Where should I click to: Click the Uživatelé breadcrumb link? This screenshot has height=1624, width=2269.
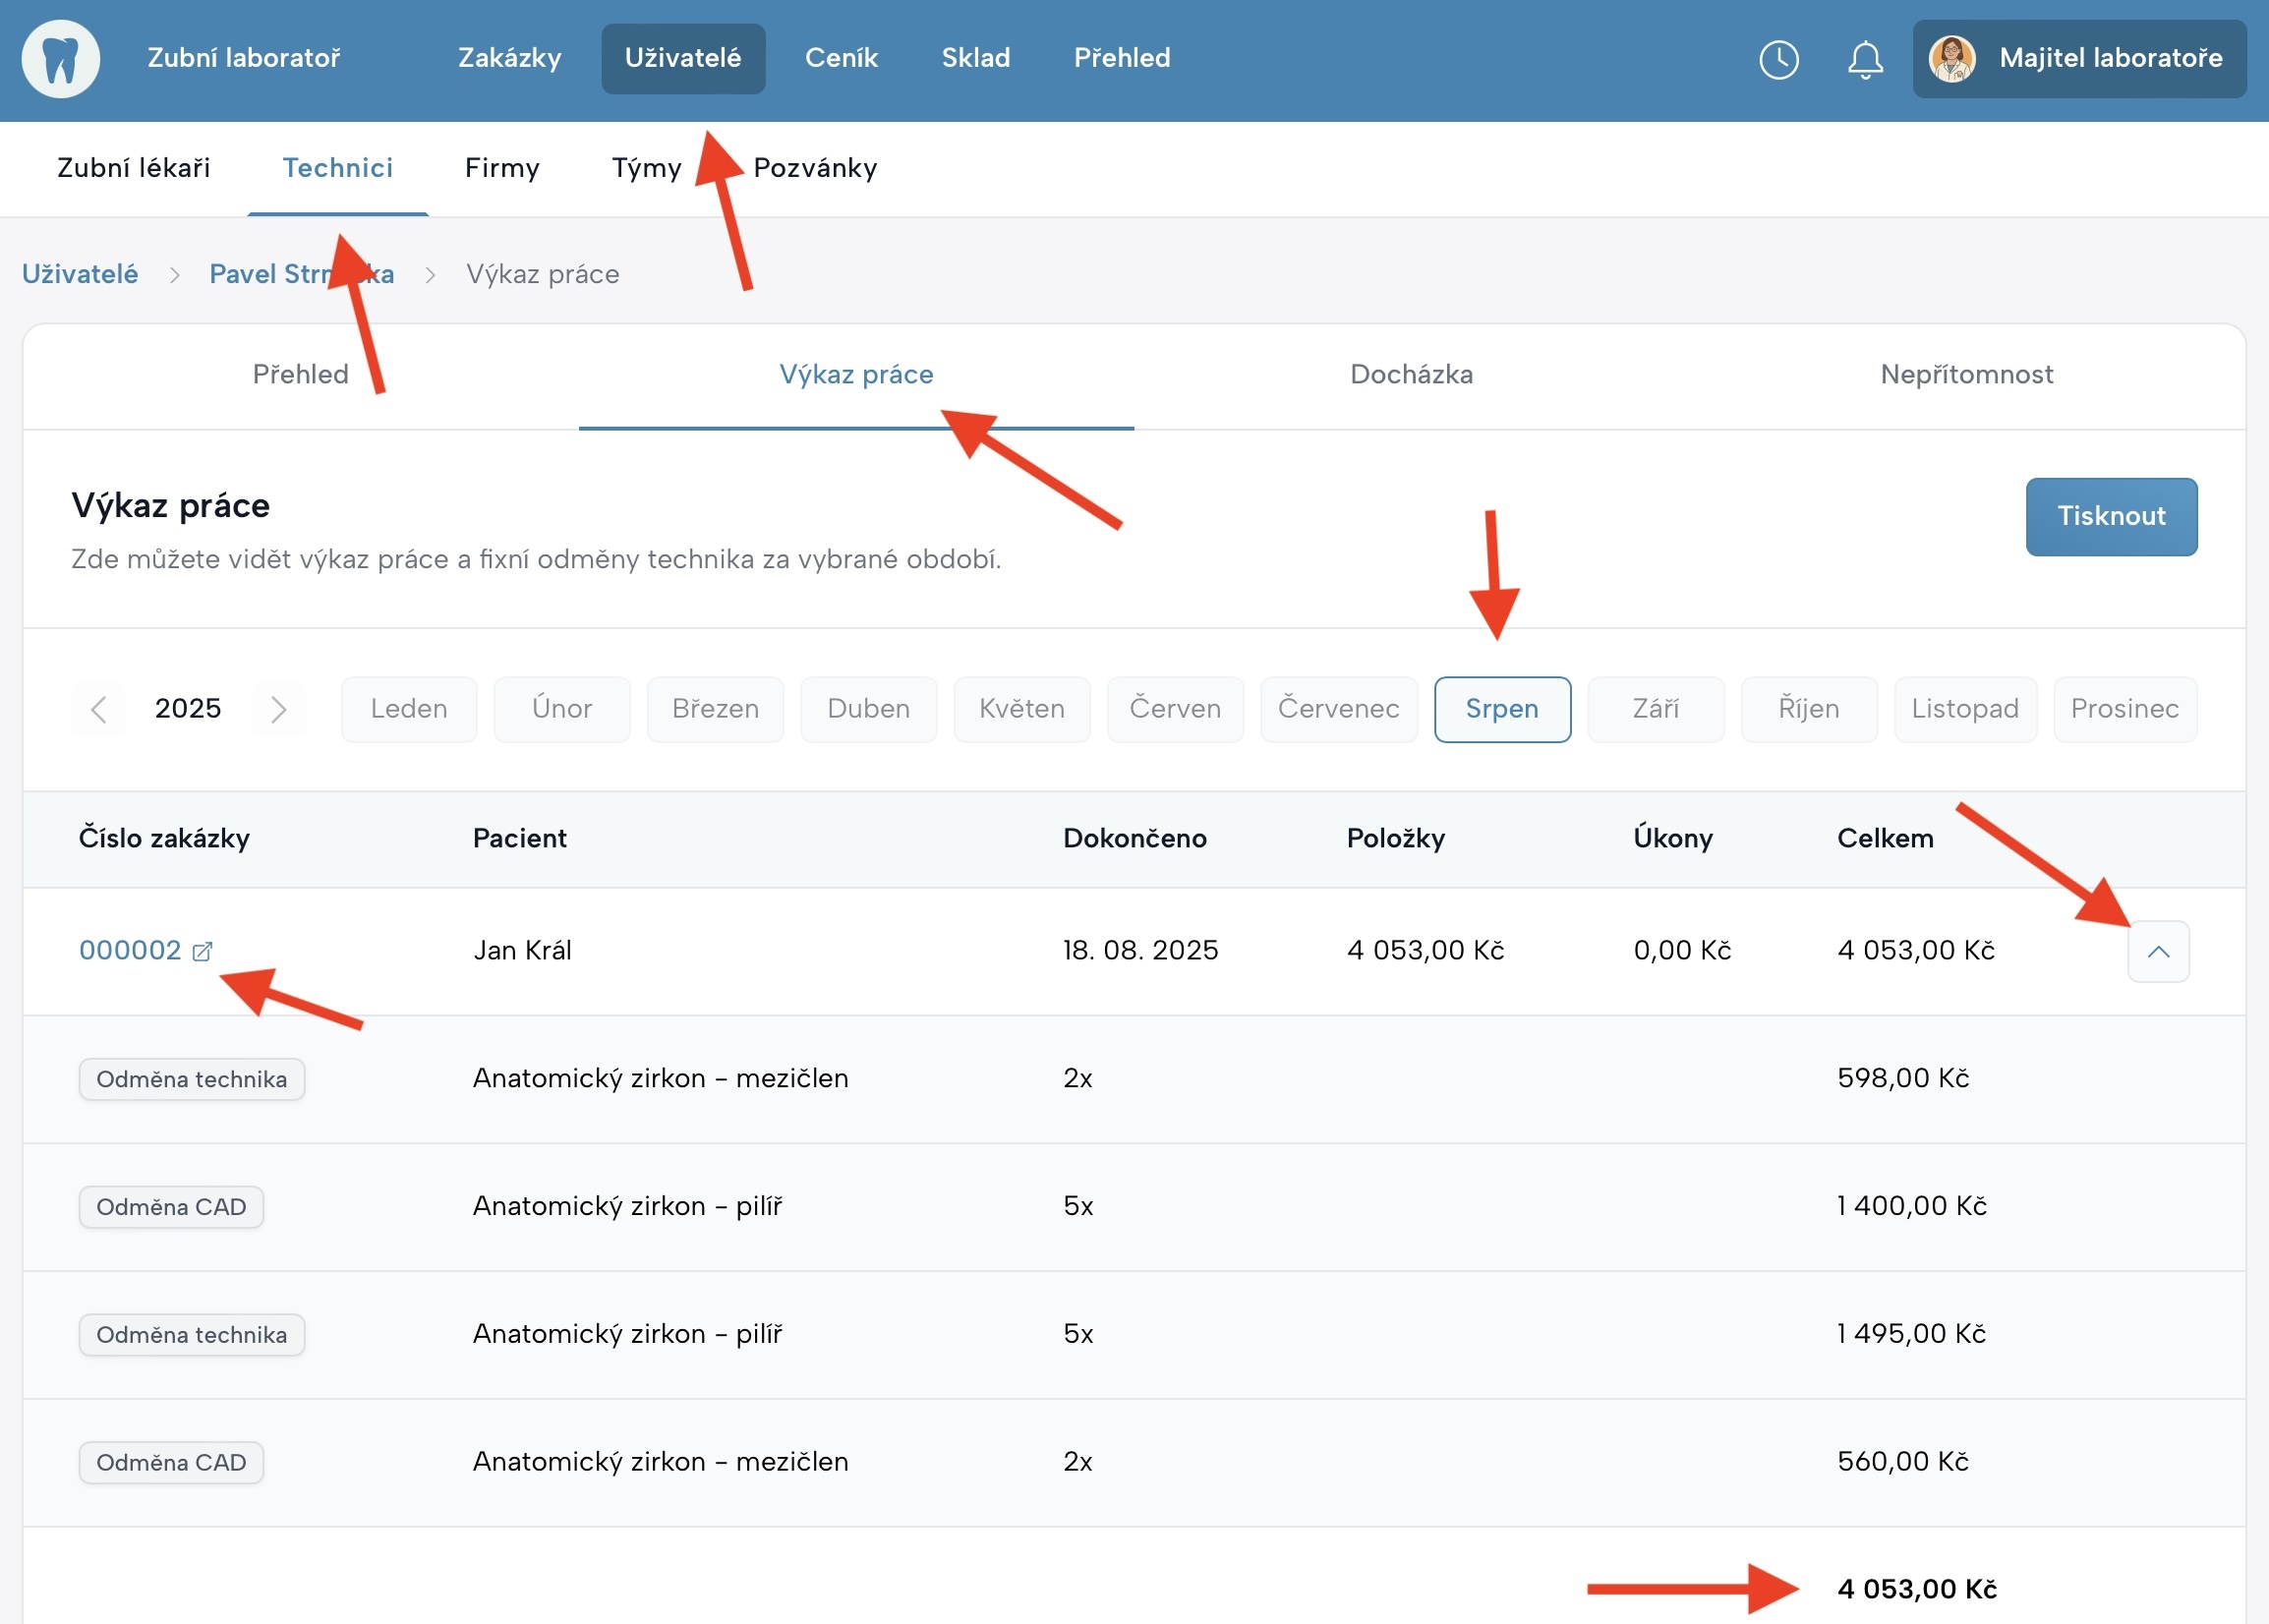(x=80, y=274)
